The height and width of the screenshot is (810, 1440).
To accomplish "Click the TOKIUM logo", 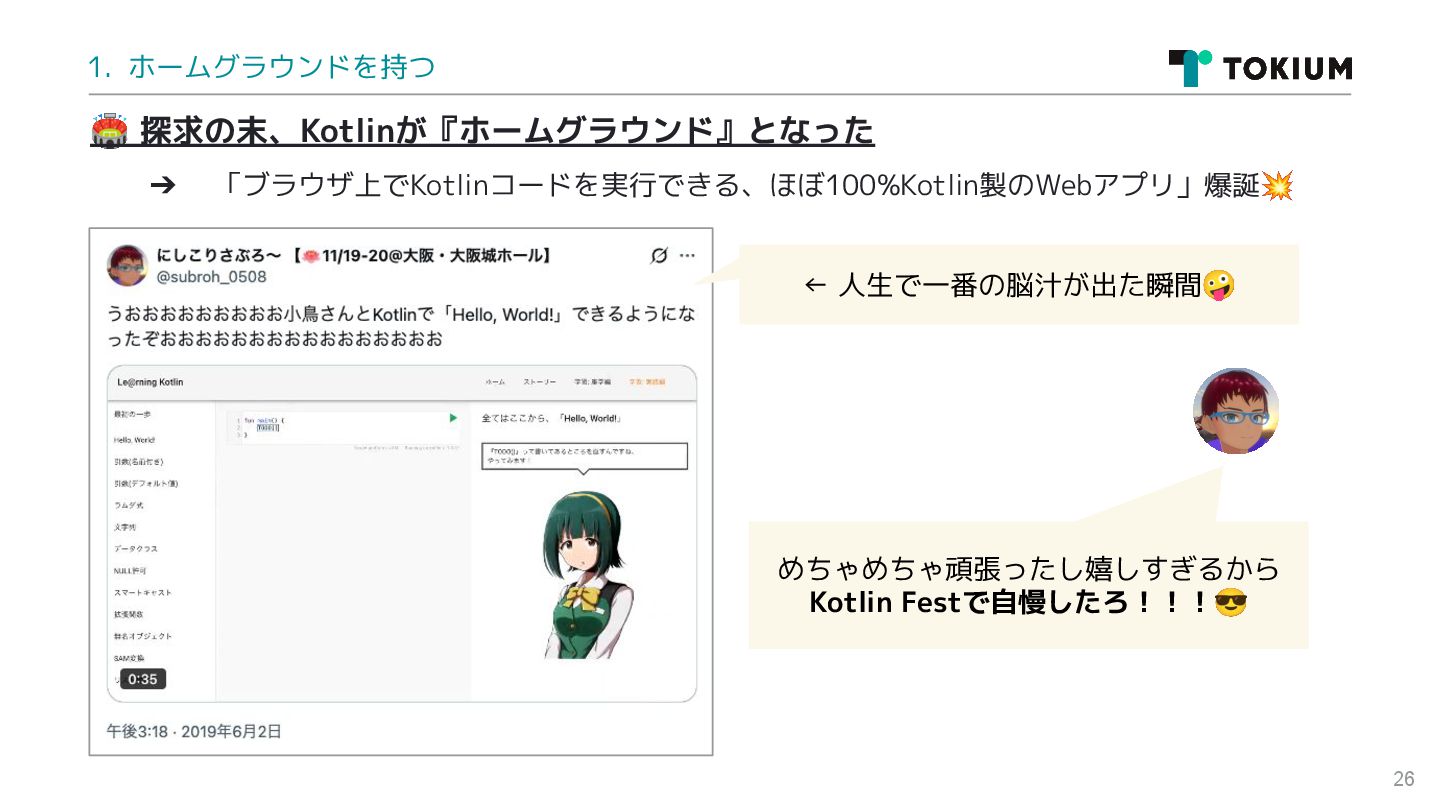I will pyautogui.click(x=1260, y=68).
